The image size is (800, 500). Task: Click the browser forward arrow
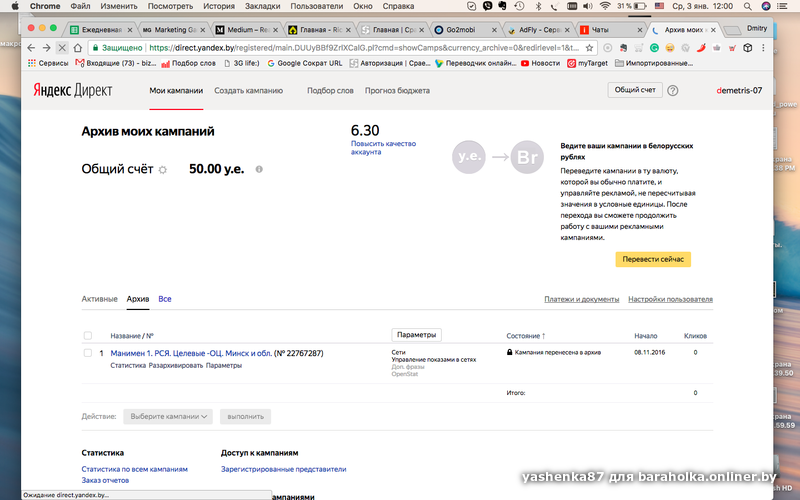(x=46, y=47)
